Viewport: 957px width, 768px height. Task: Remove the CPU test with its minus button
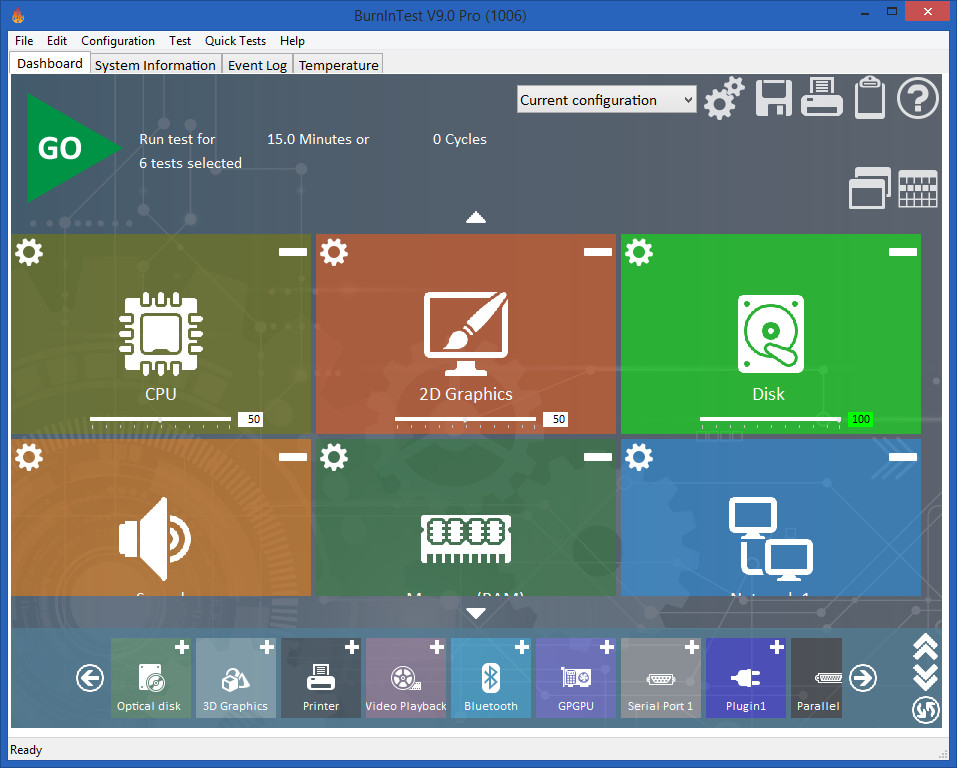click(x=293, y=252)
